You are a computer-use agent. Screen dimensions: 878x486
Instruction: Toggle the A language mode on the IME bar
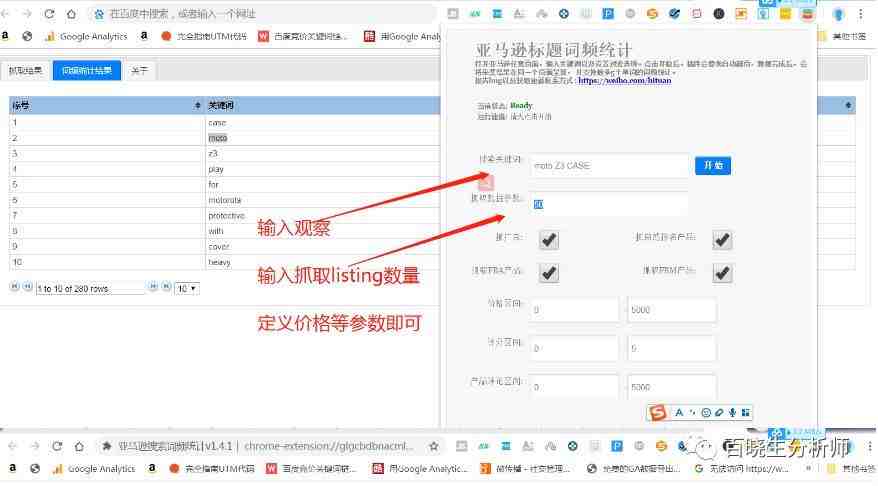tap(679, 413)
